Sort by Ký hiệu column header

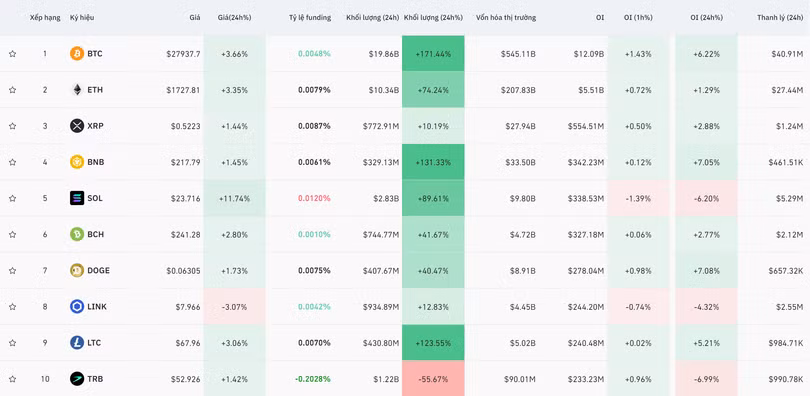tap(82, 18)
